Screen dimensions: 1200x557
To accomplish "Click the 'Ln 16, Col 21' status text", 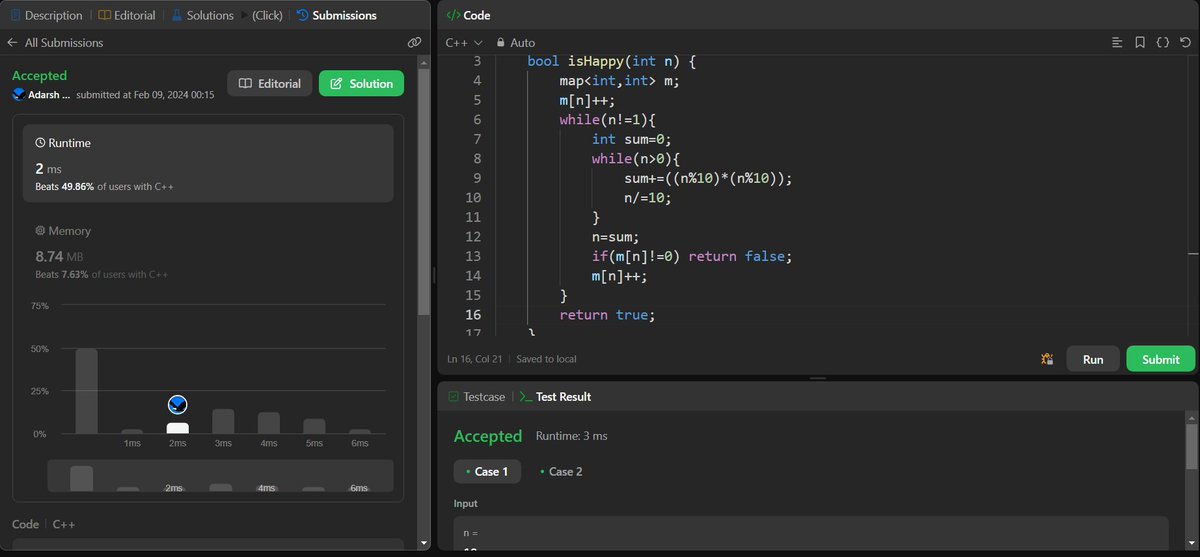I will [x=476, y=359].
